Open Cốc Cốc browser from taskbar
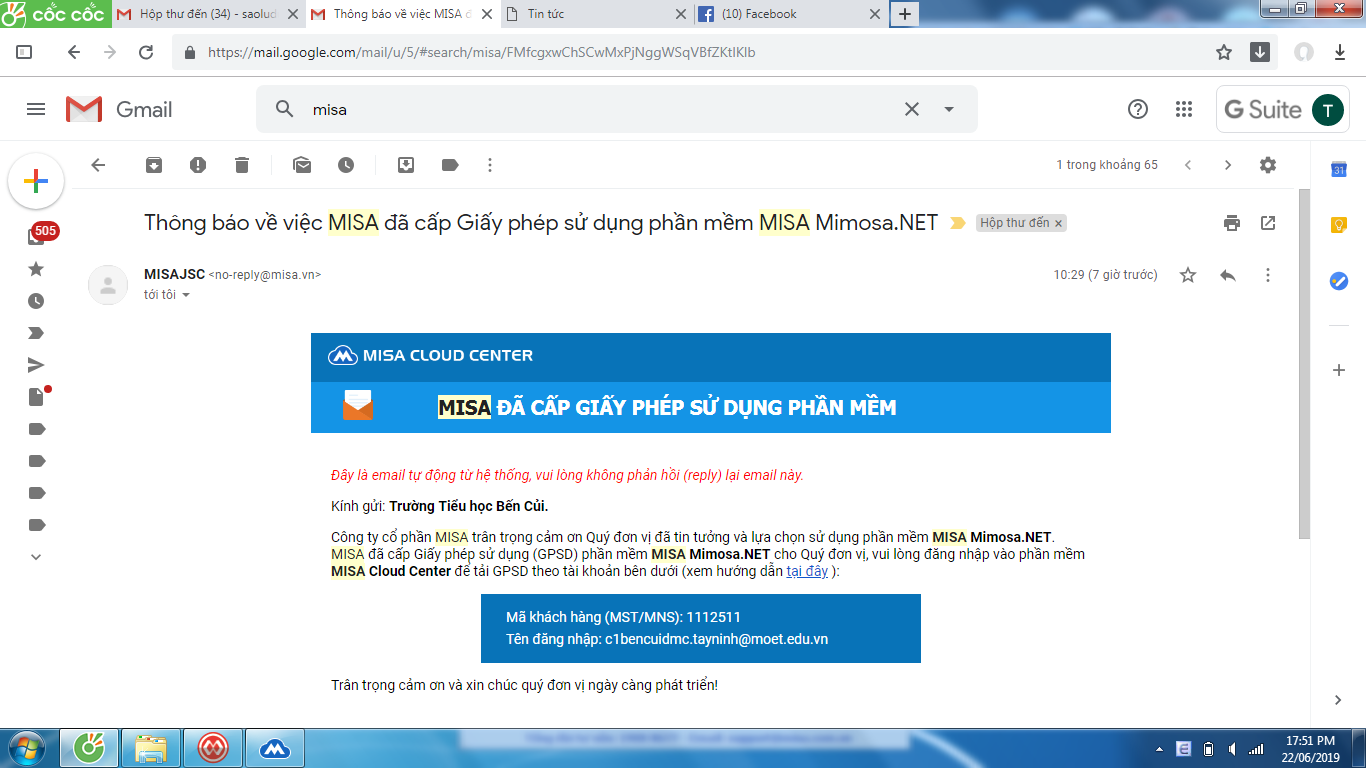 [x=91, y=747]
